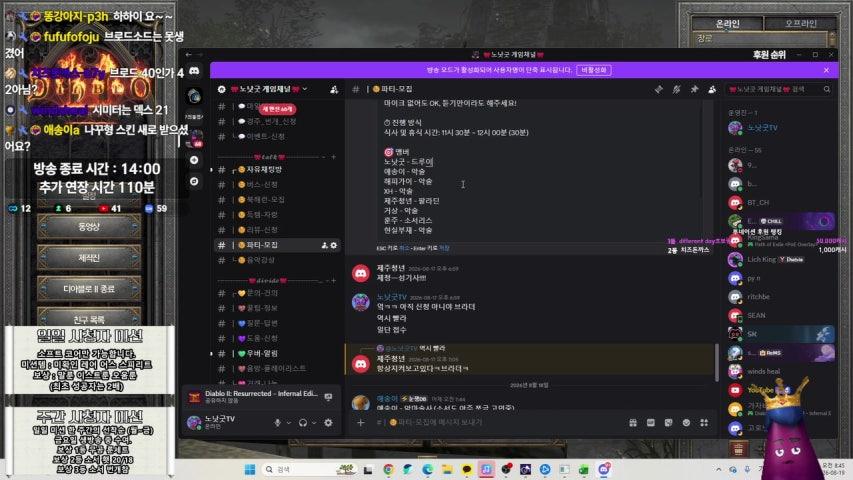This screenshot has width=853, height=480.
Task: Open member winds heal in member list
Action: coord(781,371)
